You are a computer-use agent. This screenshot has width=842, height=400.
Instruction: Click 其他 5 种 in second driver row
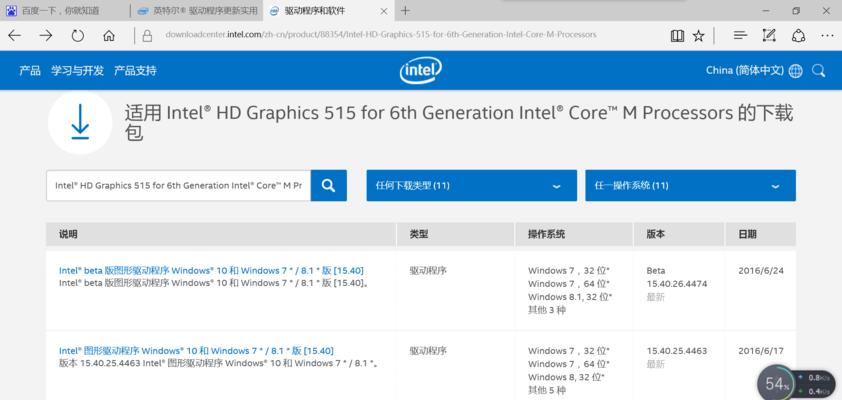coord(547,390)
